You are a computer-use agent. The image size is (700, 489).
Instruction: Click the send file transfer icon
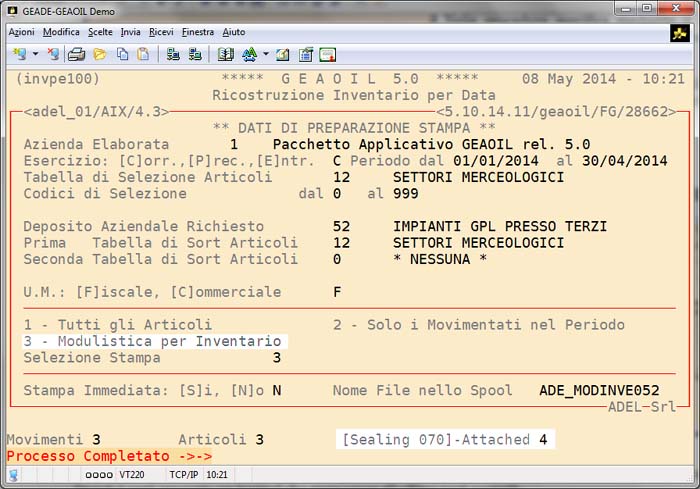(x=172, y=54)
